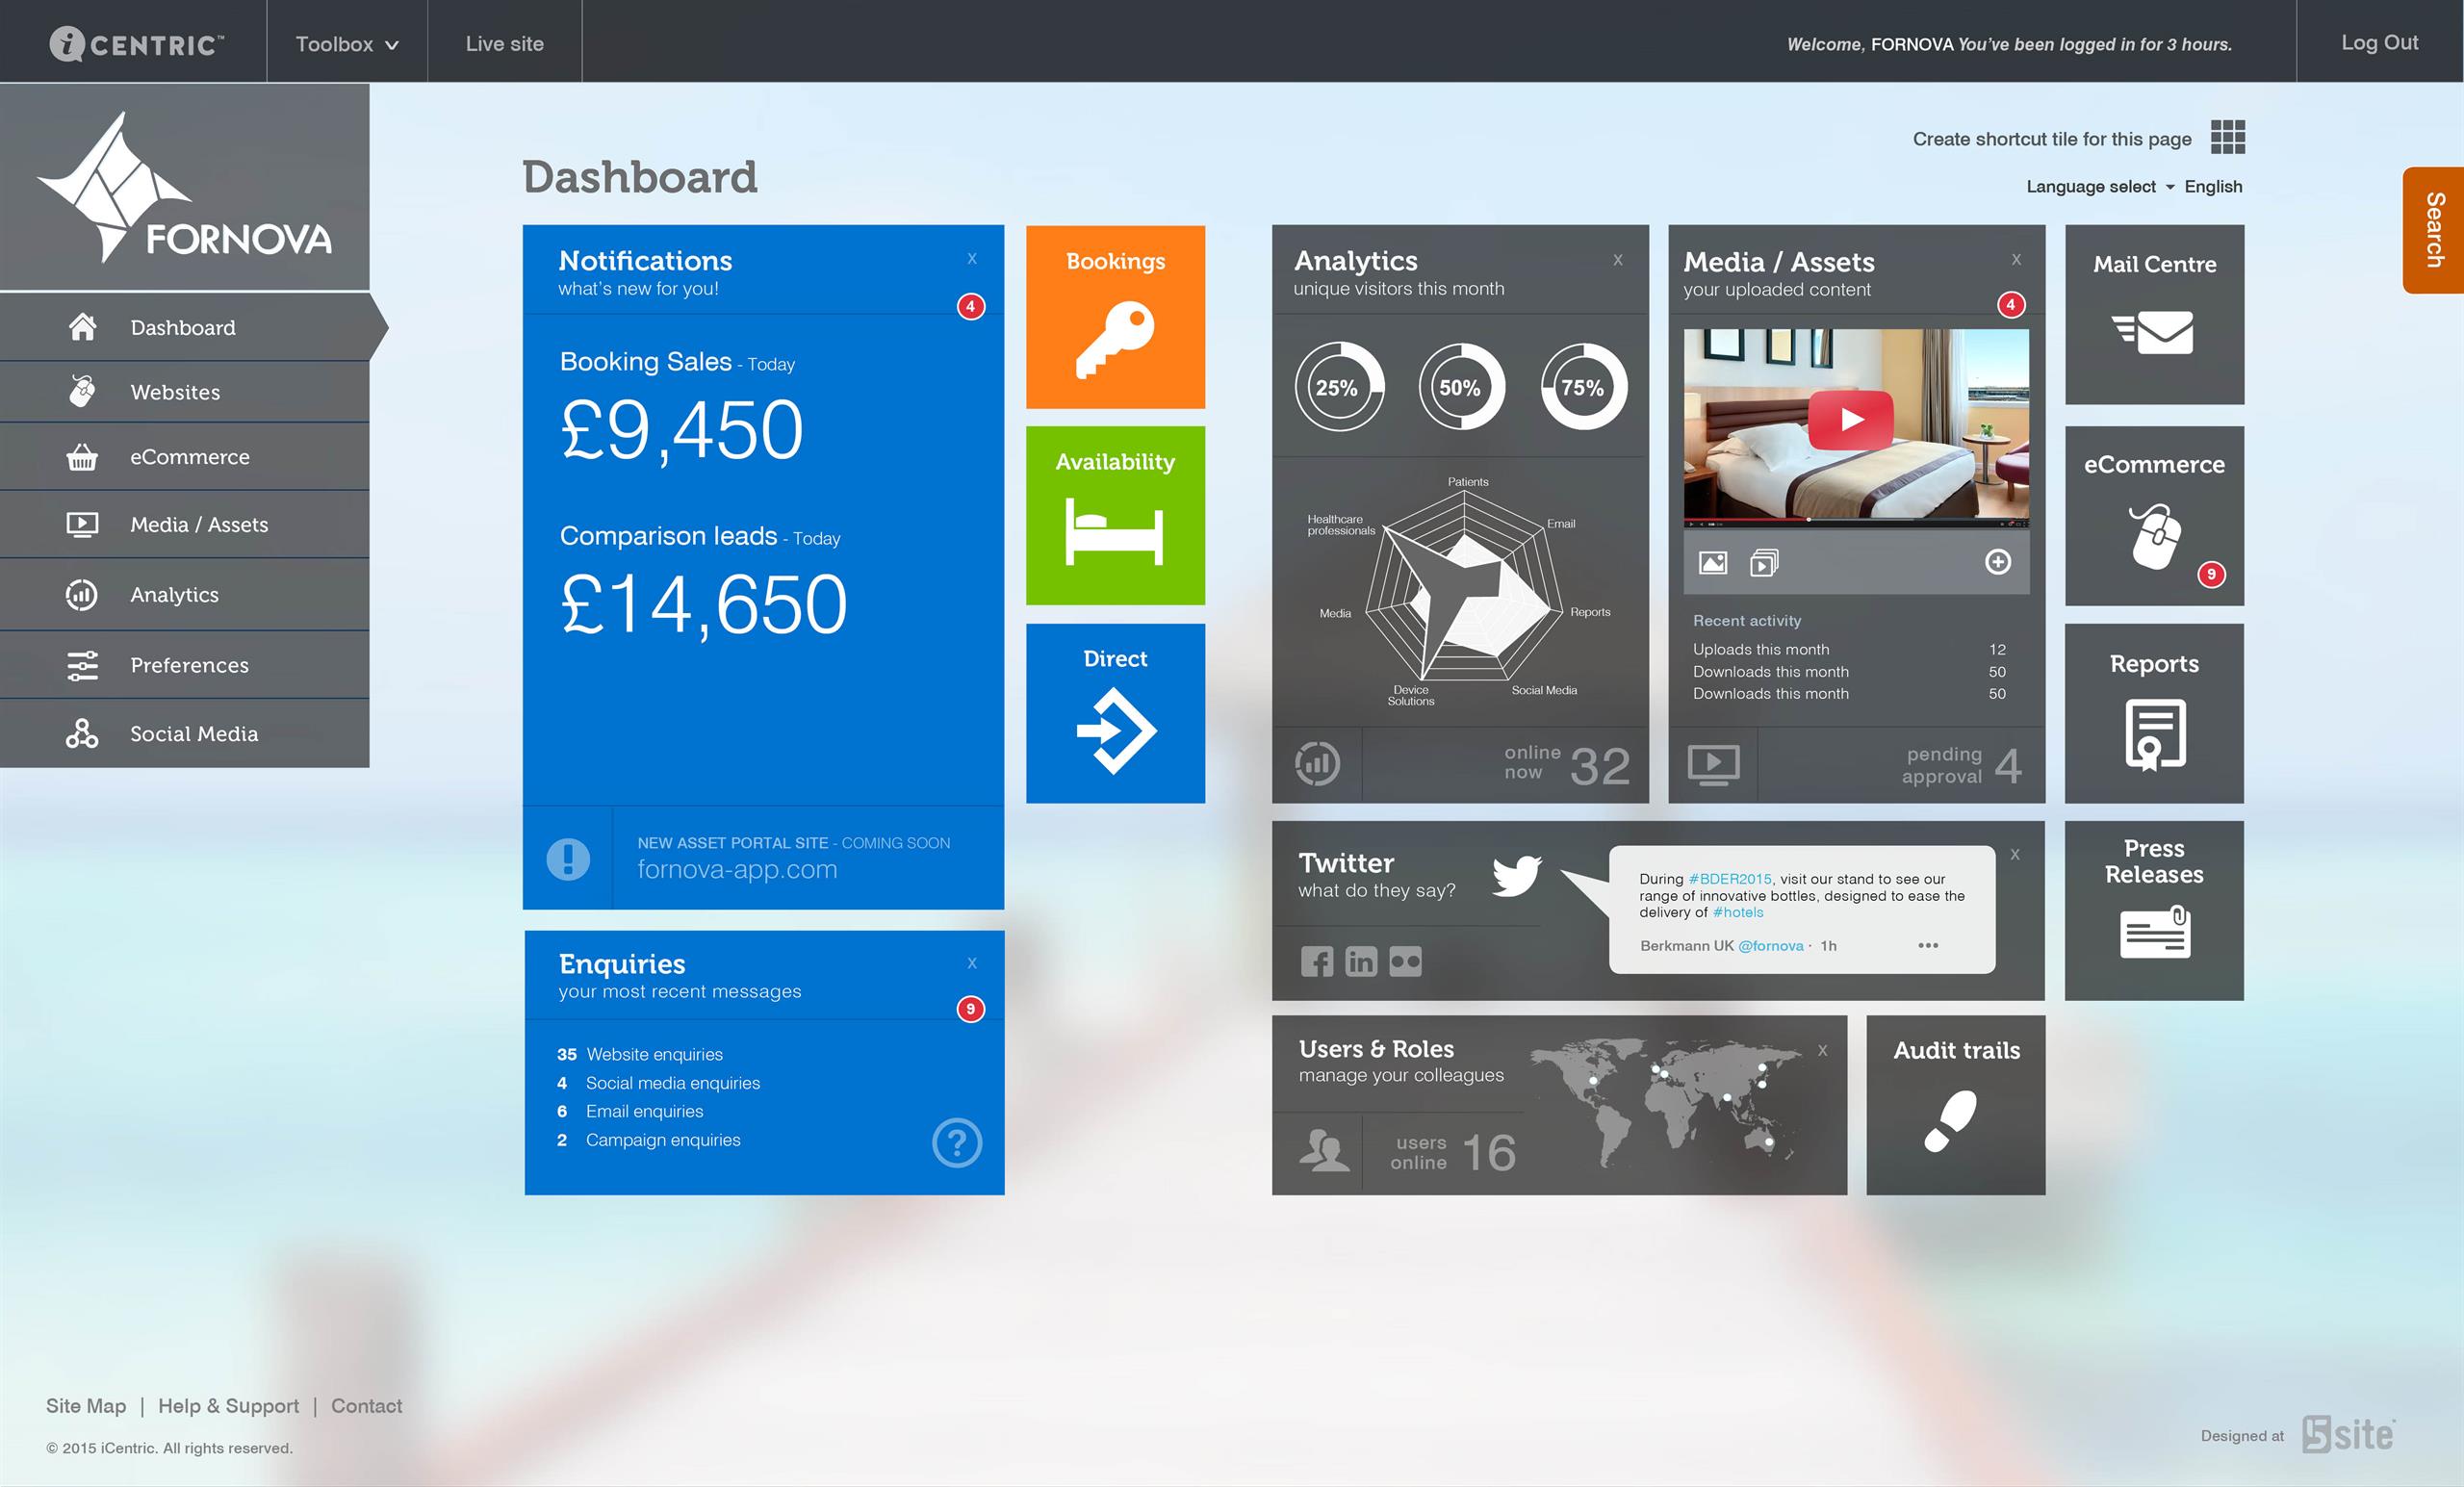2464x1487 pixels.
Task: Click the analytics bar-chart icon
Action: coord(1317,764)
